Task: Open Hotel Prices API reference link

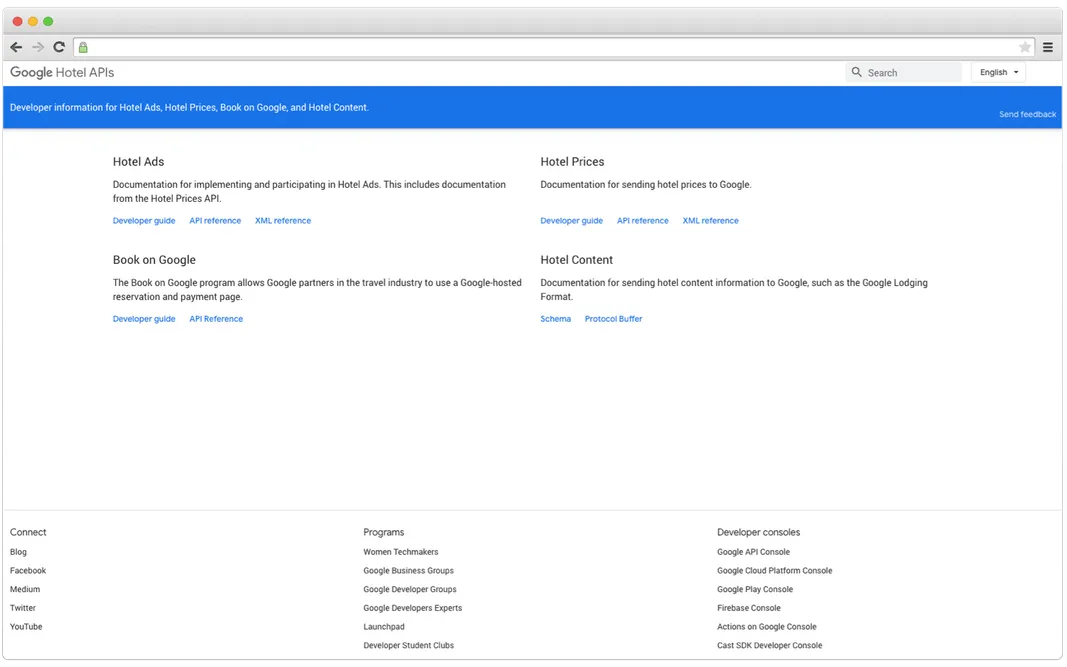Action: 642,221
